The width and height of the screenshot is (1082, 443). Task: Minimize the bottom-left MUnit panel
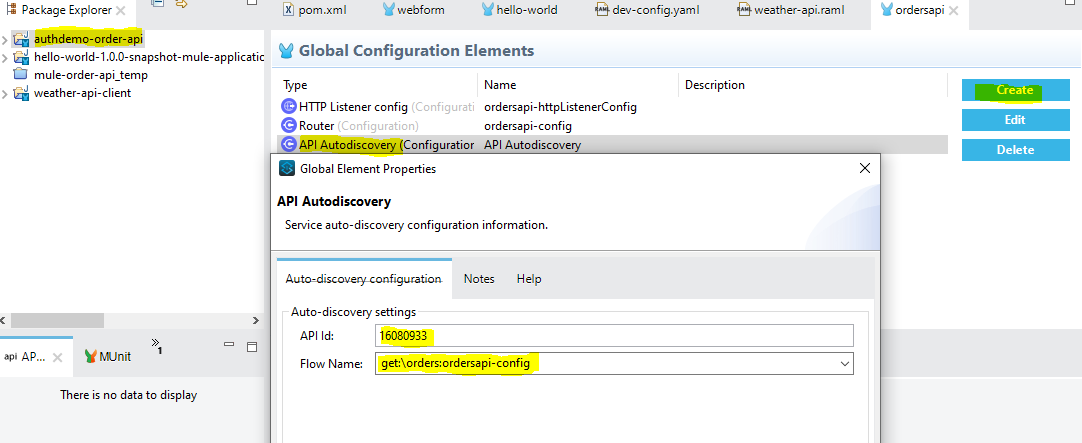[x=229, y=346]
